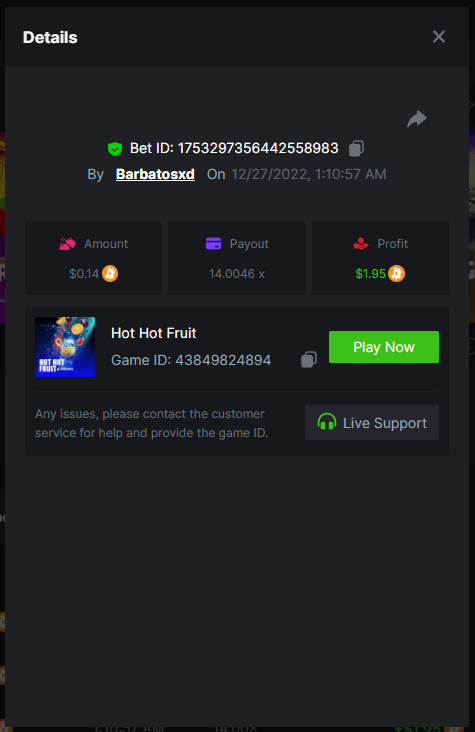The width and height of the screenshot is (475, 732).
Task: Open the Barbatosxd user profile link
Action: [x=155, y=174]
